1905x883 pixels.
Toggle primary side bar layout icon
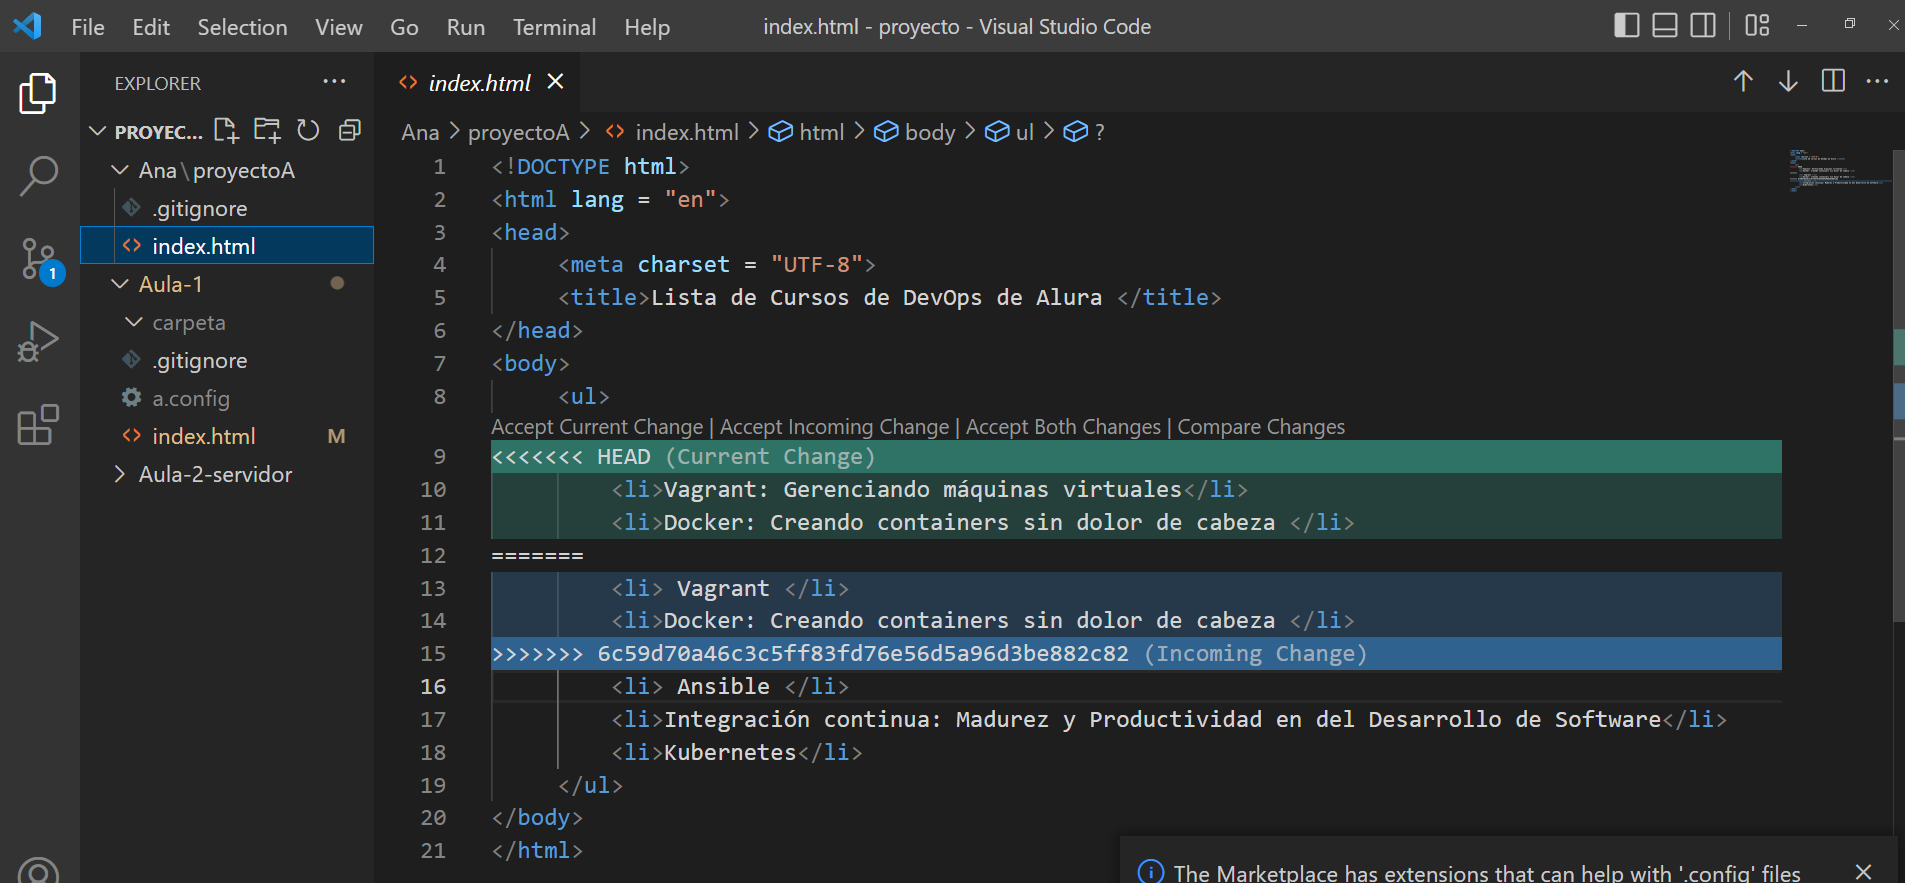tap(1627, 25)
